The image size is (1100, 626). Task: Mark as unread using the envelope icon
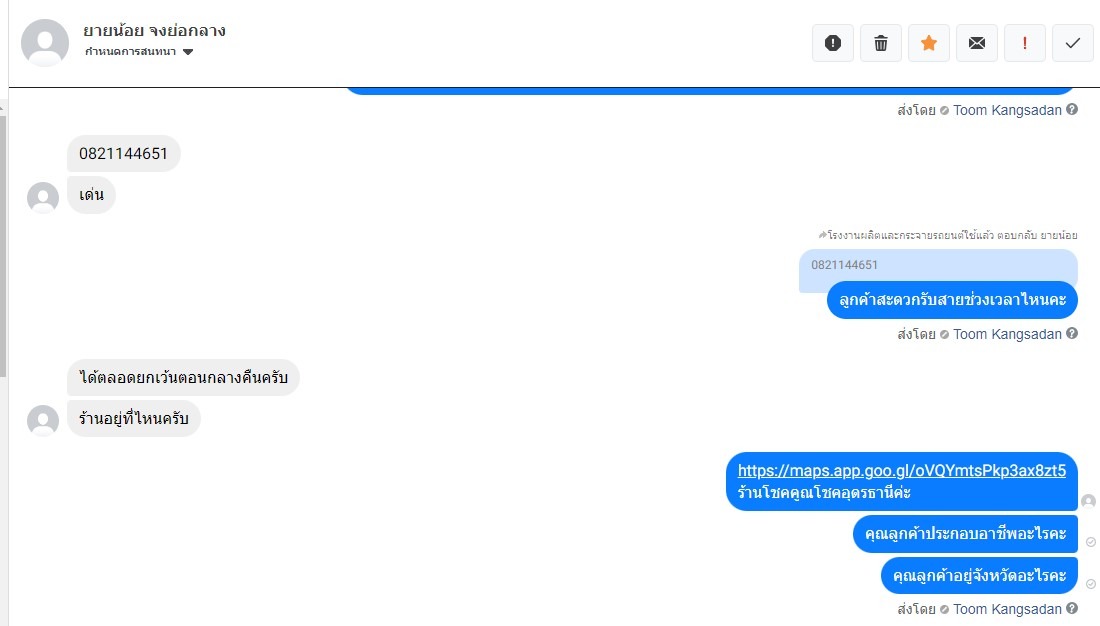977,43
